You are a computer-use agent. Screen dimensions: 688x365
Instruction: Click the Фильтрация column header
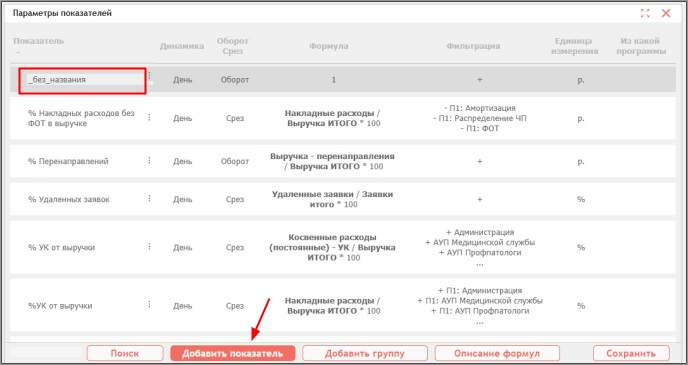(x=473, y=46)
